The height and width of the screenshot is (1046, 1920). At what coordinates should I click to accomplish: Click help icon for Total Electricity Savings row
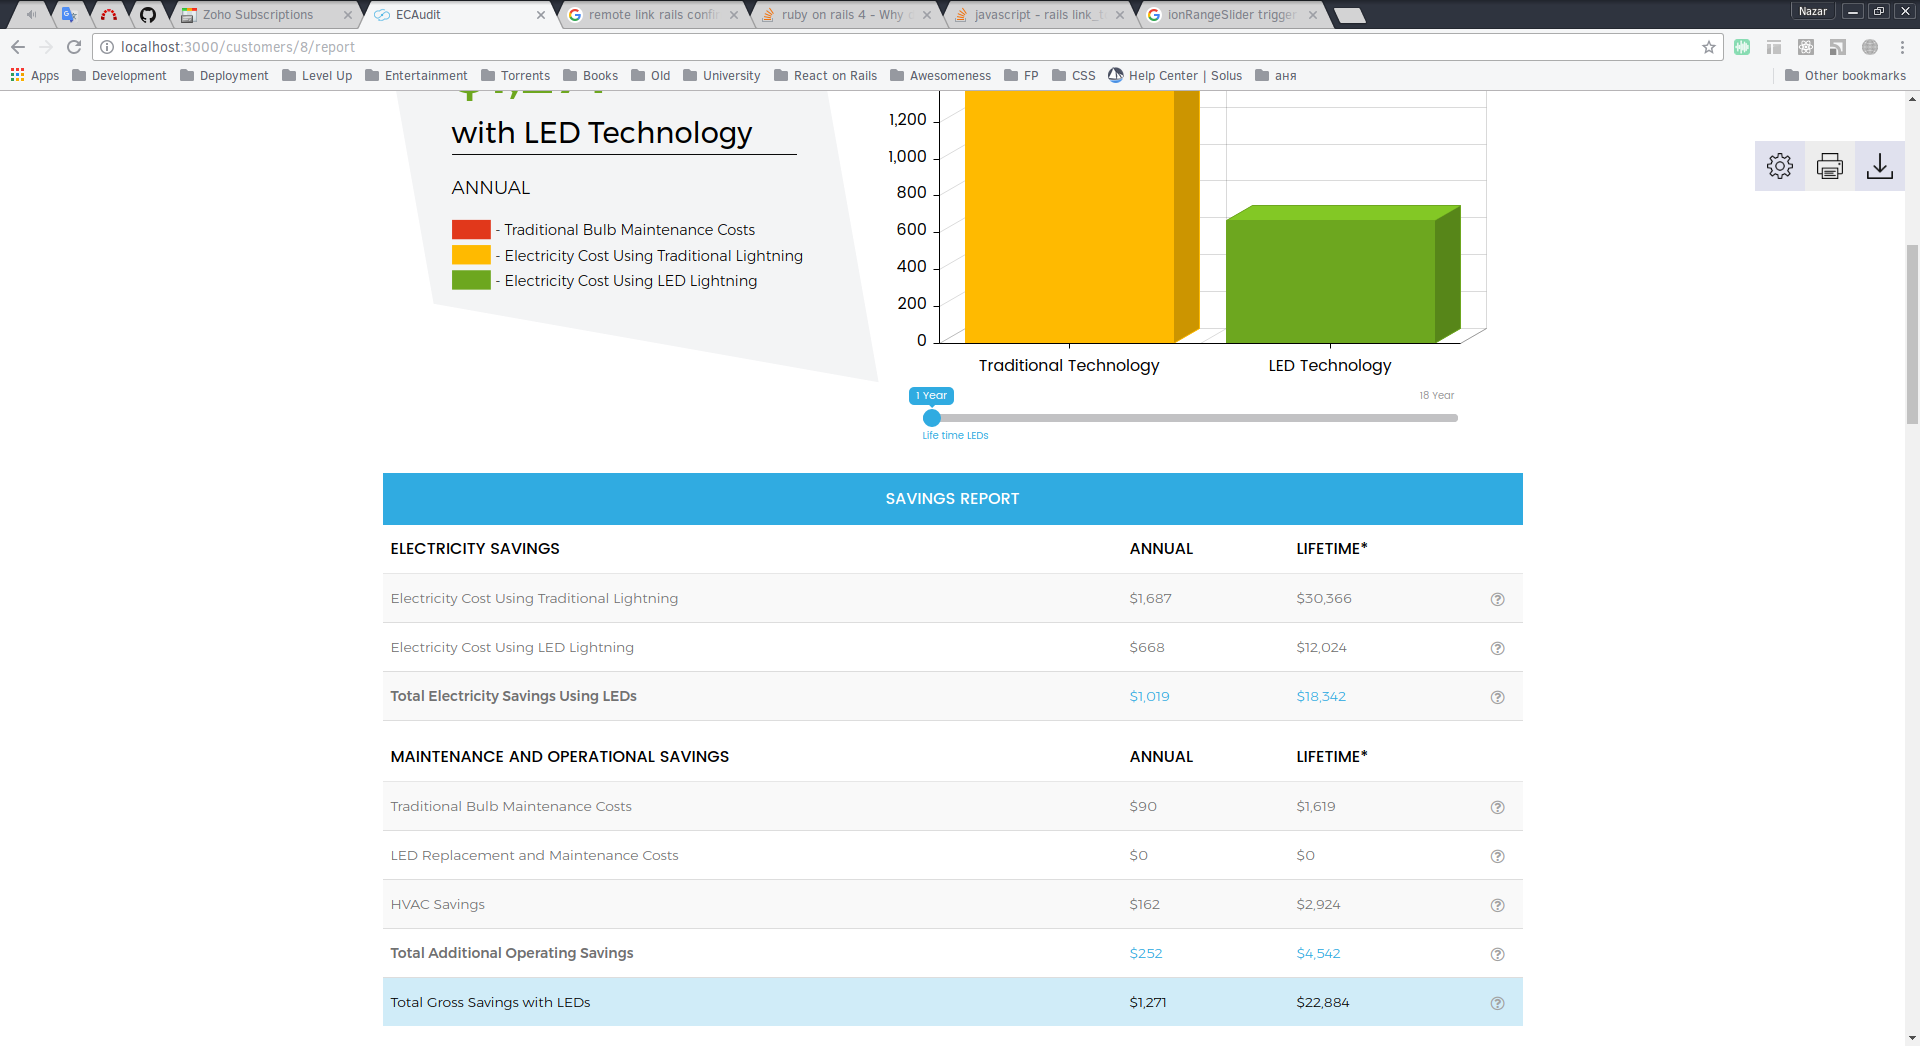[1497, 697]
